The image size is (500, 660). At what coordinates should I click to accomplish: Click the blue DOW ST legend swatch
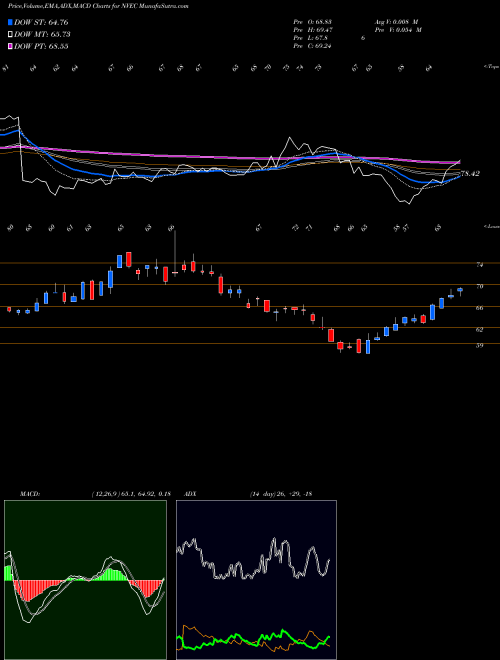10,22
